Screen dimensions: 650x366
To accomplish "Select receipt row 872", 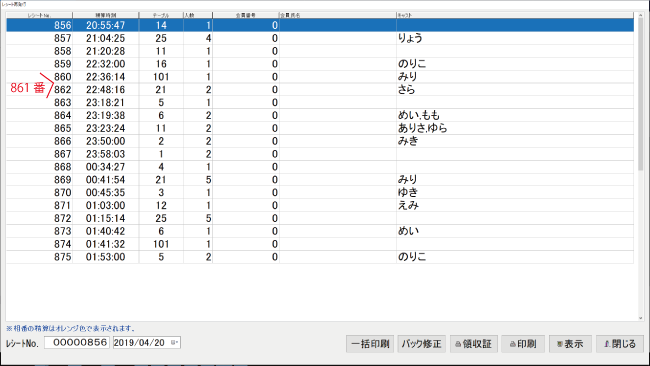I will 320,218.
